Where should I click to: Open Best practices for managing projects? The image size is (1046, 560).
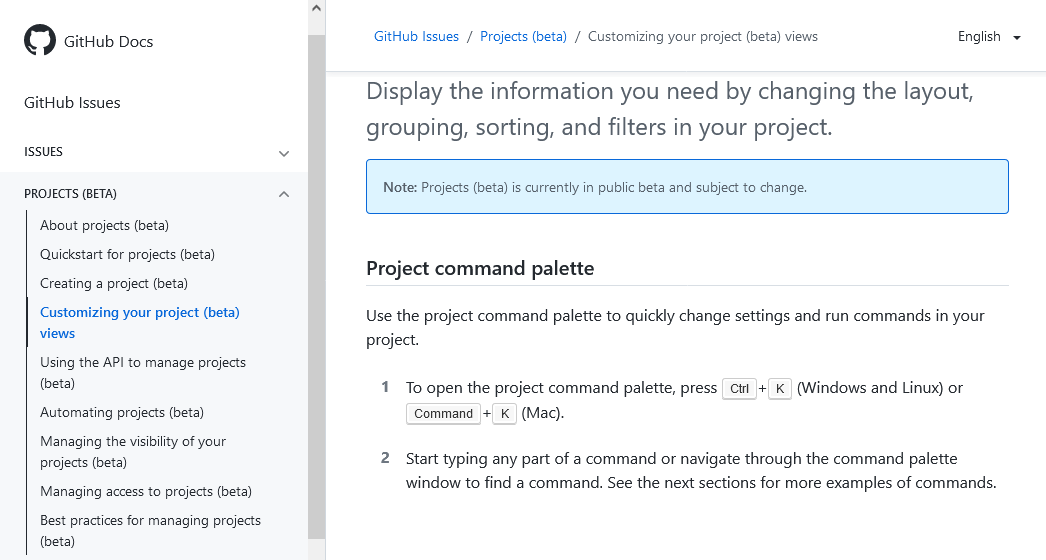[150, 531]
